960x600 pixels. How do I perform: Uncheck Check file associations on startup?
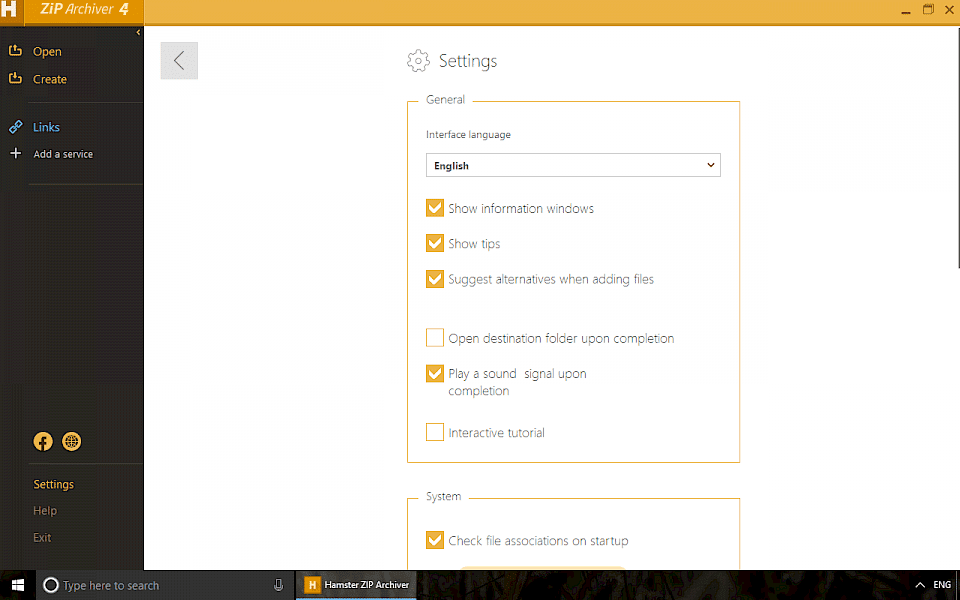point(435,540)
